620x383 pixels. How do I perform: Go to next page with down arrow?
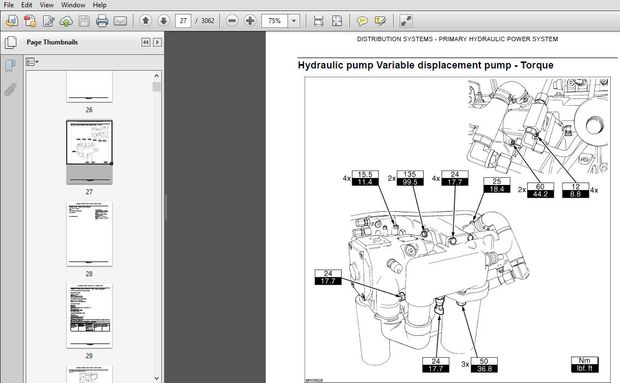pyautogui.click(x=163, y=21)
